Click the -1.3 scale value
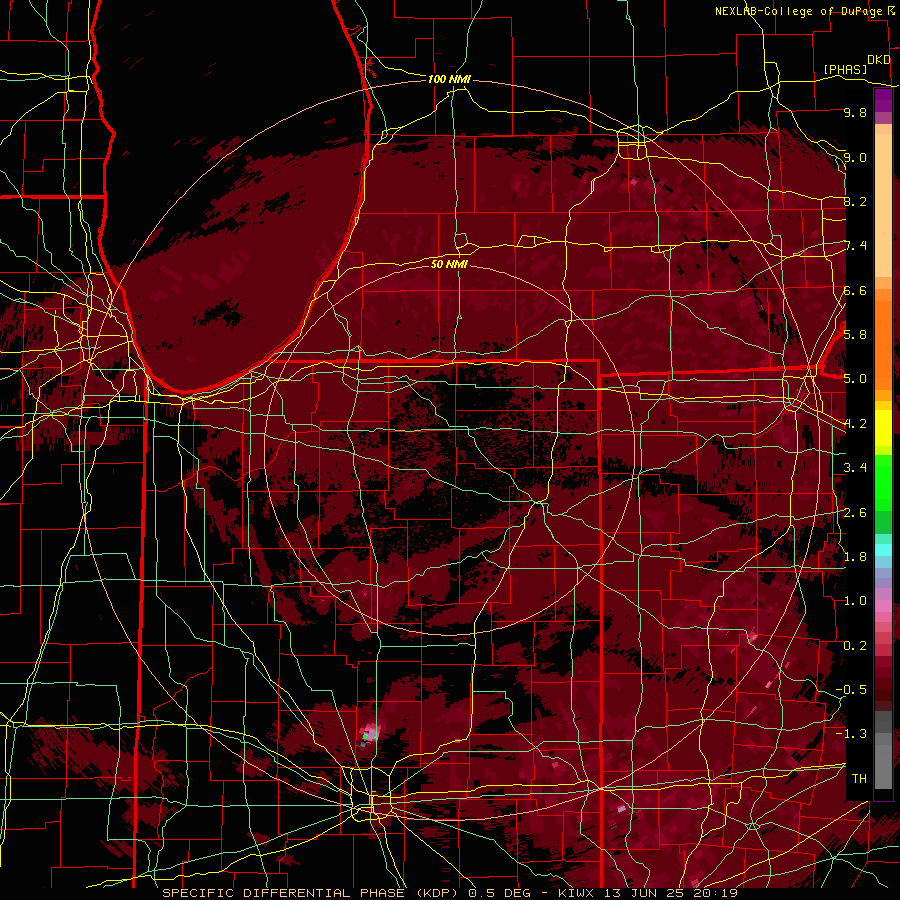The height and width of the screenshot is (900, 900). point(852,734)
